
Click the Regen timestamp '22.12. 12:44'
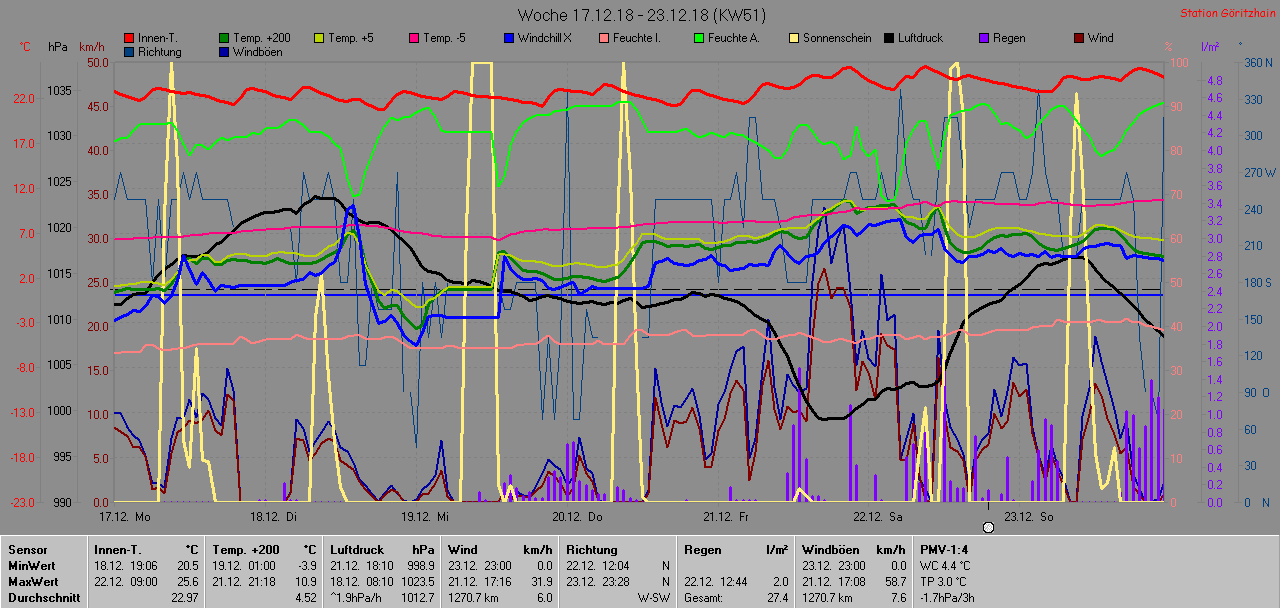coord(716,581)
